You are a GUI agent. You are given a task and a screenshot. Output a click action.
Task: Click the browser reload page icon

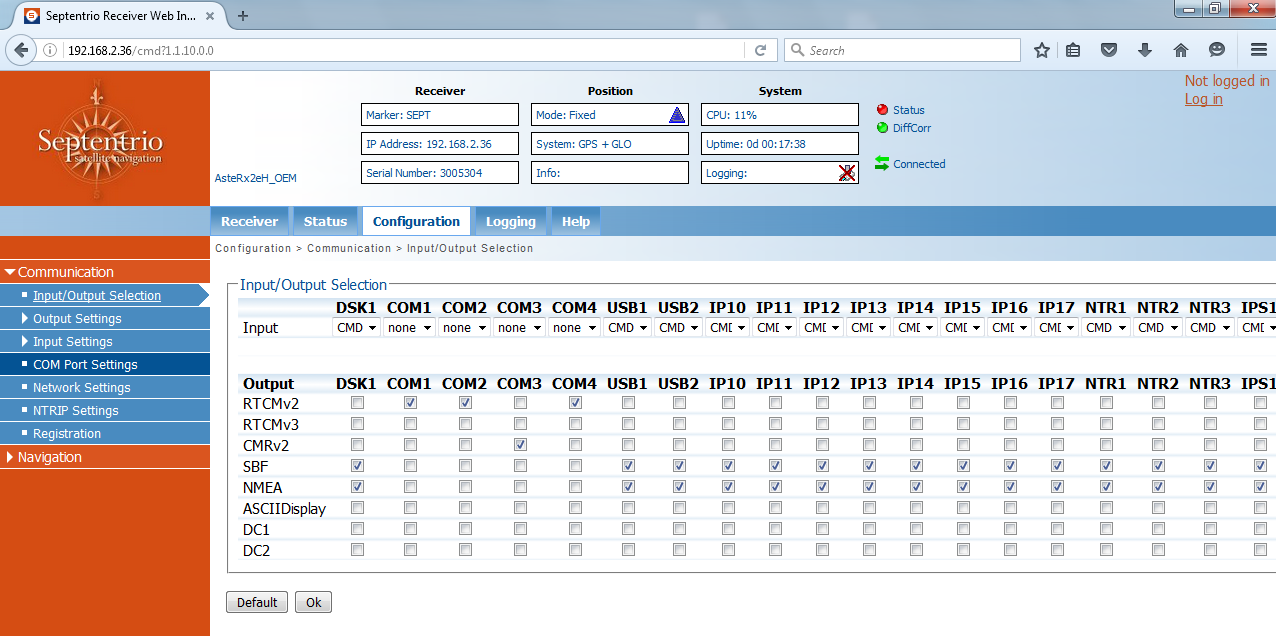click(x=761, y=49)
